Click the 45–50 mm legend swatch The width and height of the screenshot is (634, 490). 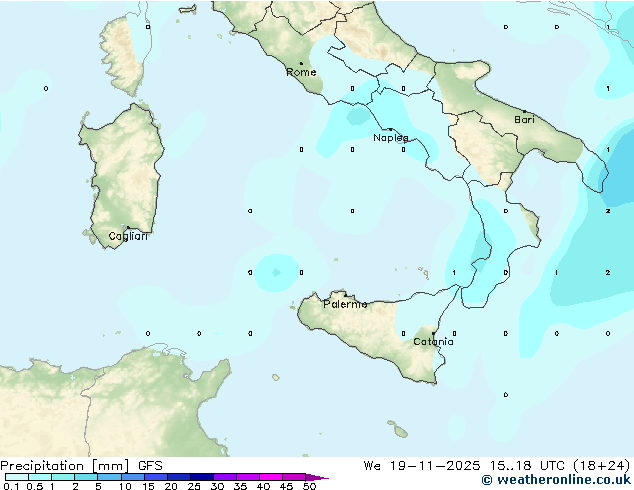click(294, 477)
